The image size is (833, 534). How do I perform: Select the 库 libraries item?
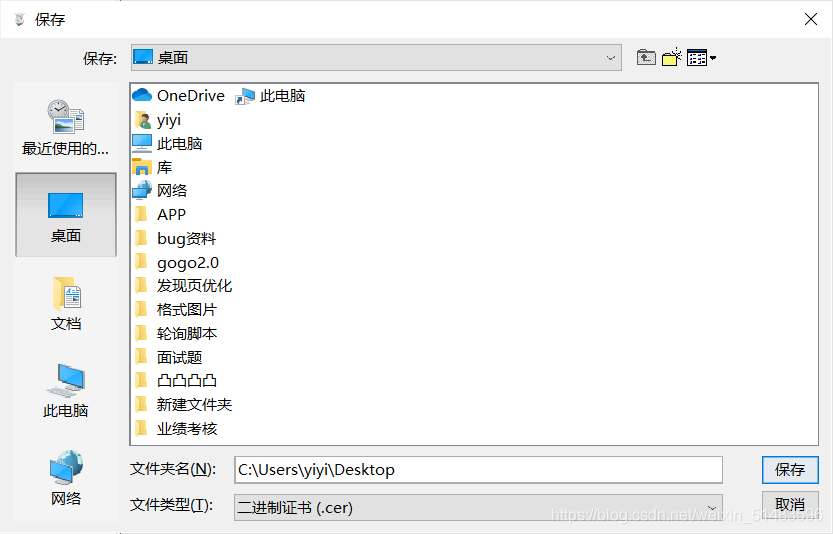[152, 167]
